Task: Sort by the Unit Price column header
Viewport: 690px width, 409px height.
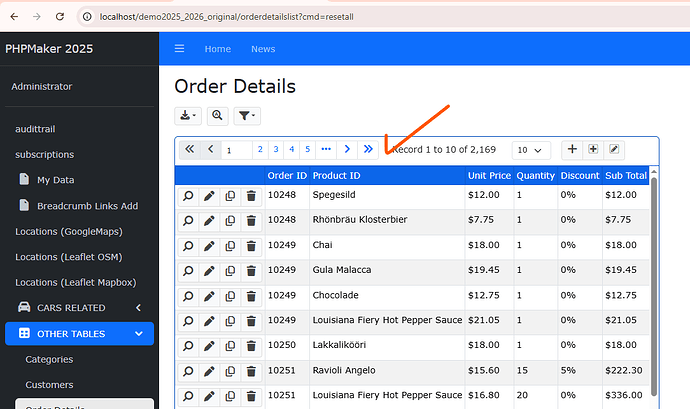Action: 489,176
